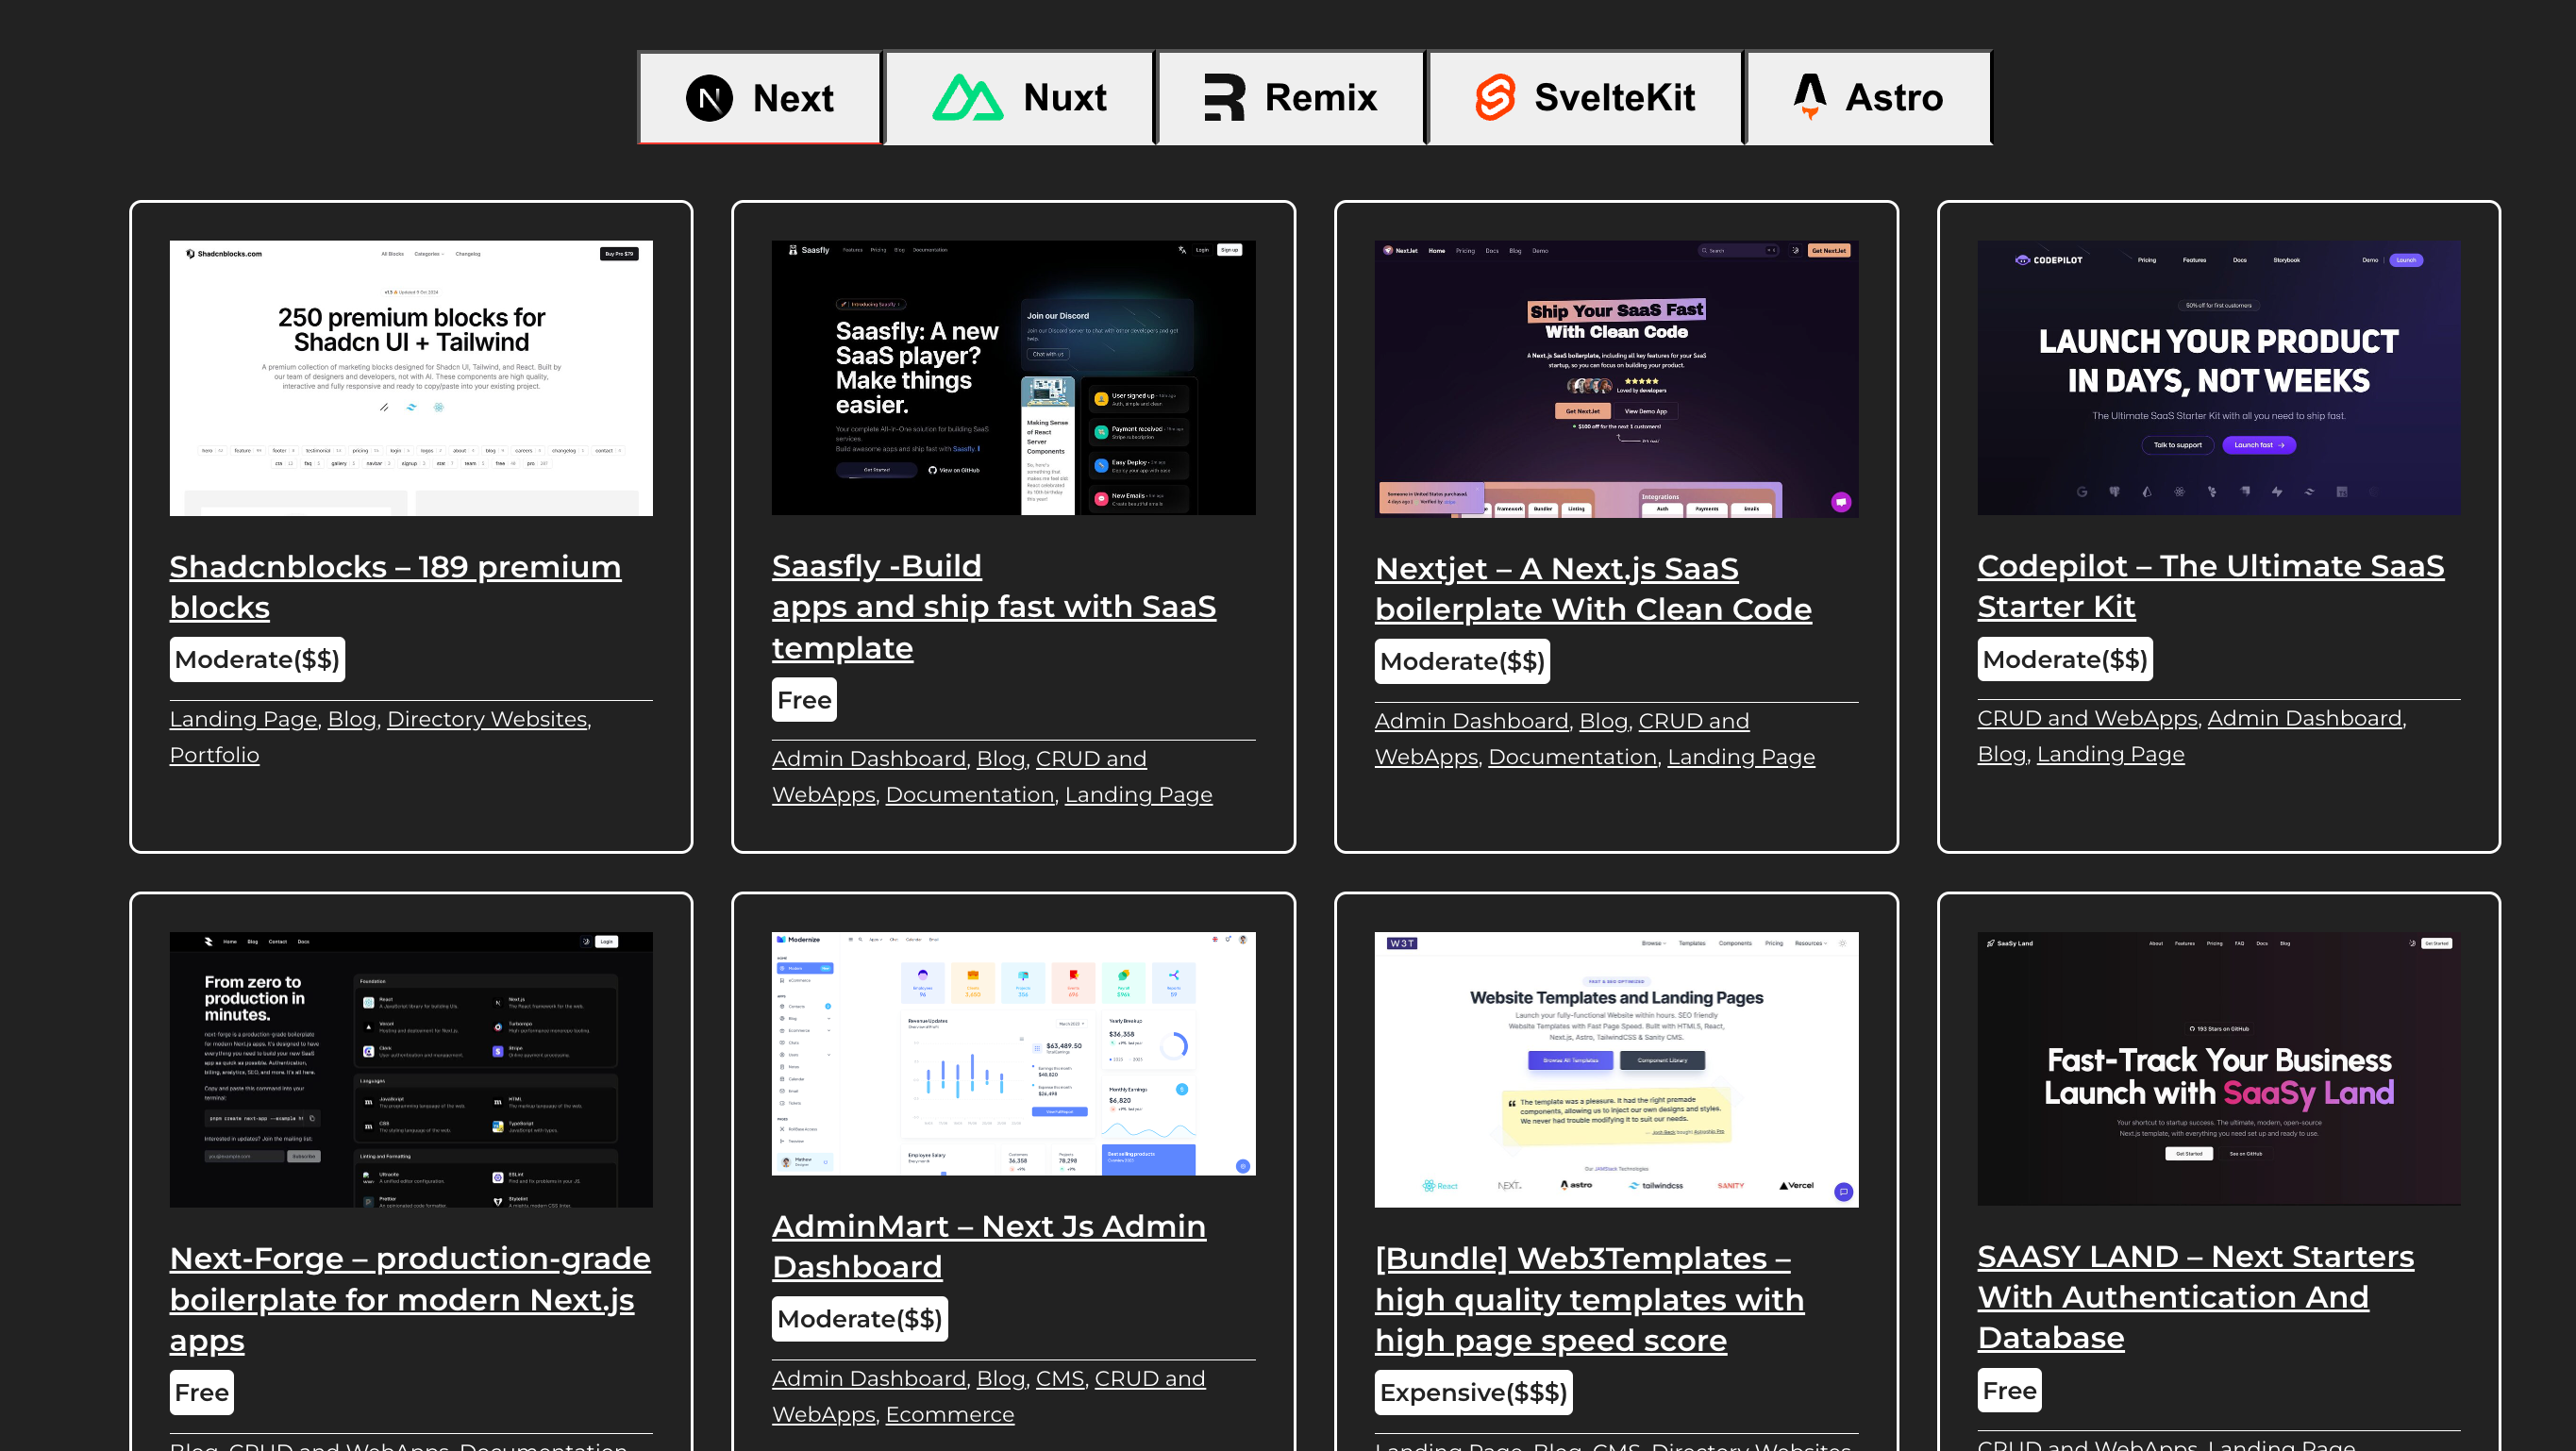Open Admin Dashboard category on Saasfly card
Viewport: 2576px width, 1451px height.
(x=869, y=759)
